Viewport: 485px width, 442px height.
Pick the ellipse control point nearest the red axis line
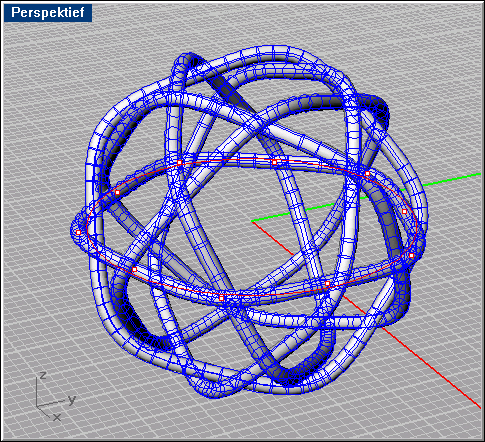[327, 284]
